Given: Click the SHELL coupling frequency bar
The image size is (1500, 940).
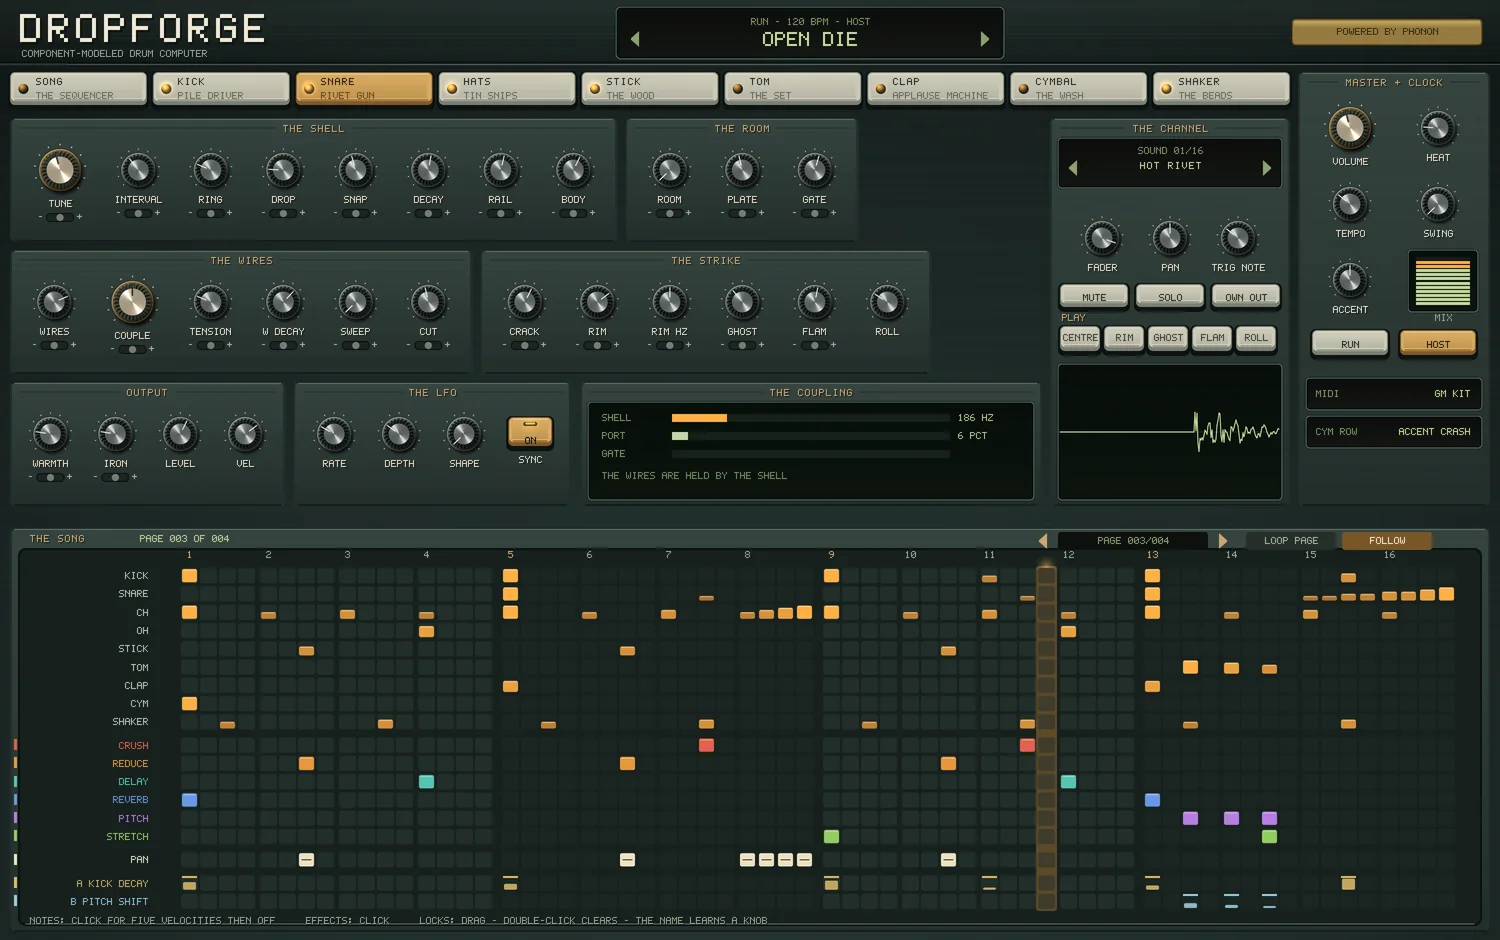Looking at the screenshot, I should pos(810,418).
